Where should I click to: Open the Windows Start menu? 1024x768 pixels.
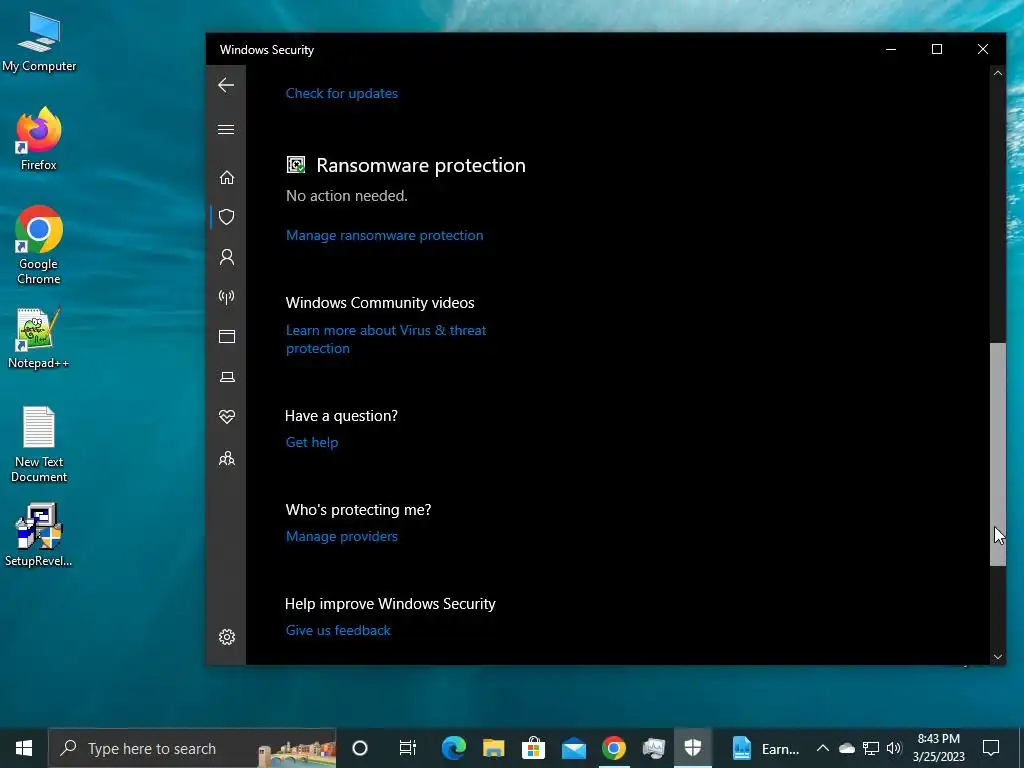(x=24, y=748)
